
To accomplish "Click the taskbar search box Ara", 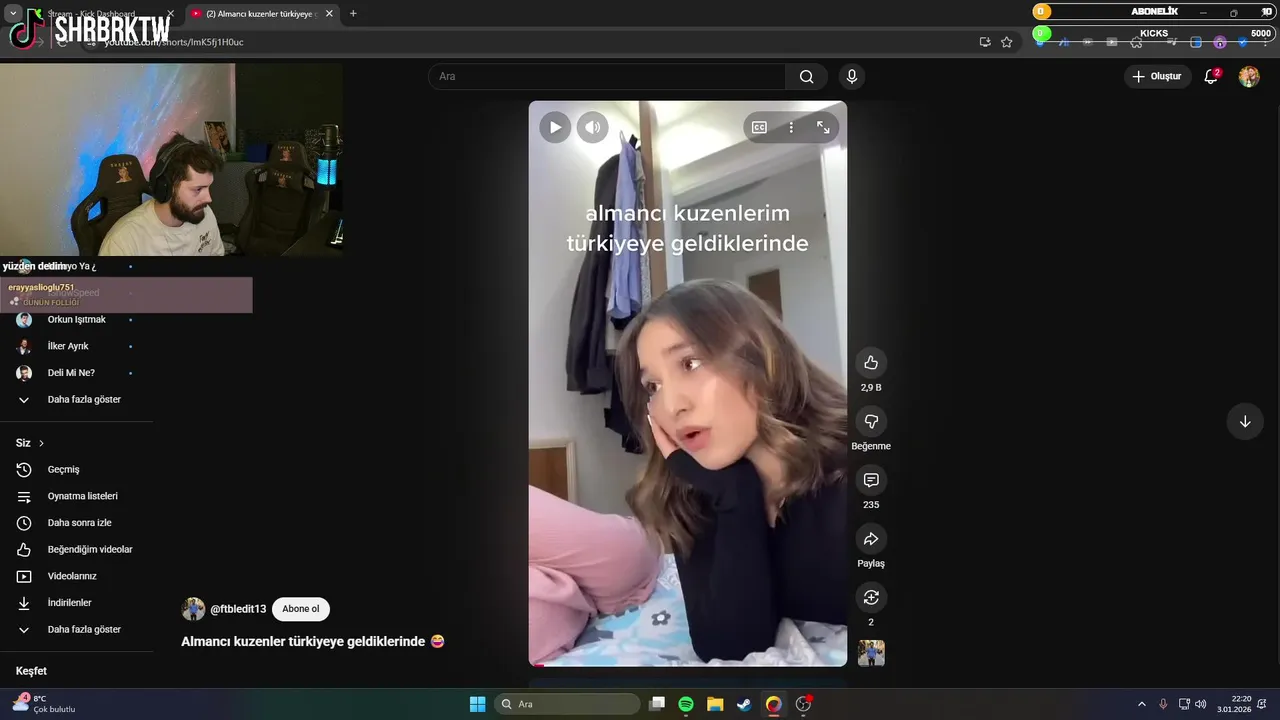I will [568, 704].
